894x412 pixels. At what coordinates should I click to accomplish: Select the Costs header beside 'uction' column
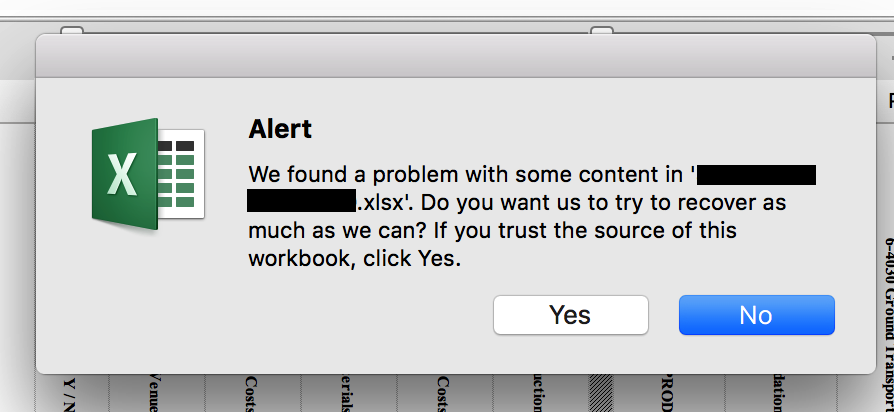coord(444,393)
